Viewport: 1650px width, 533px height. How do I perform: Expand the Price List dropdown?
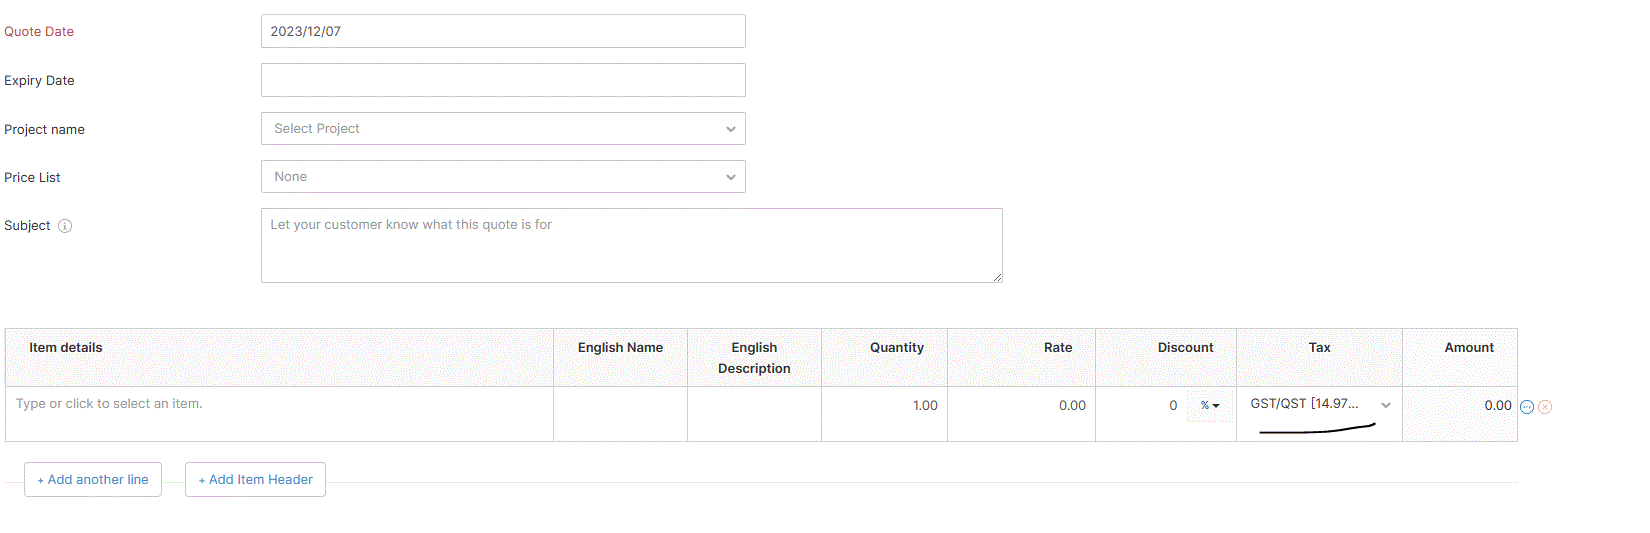(503, 177)
